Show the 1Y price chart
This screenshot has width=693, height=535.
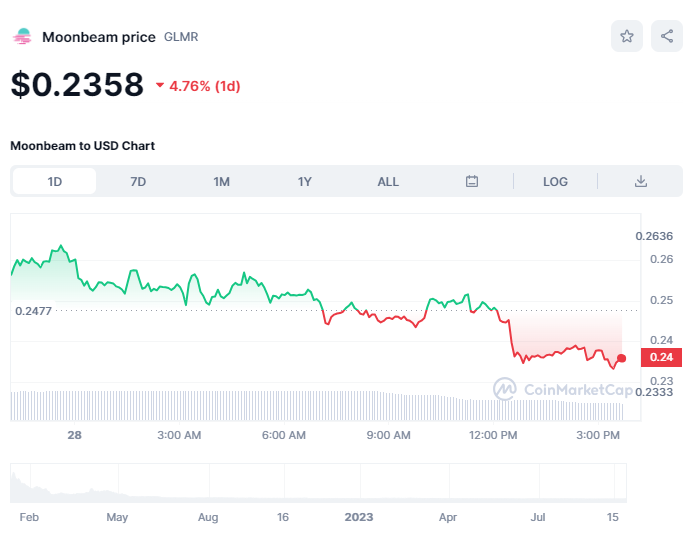pyautogui.click(x=305, y=181)
